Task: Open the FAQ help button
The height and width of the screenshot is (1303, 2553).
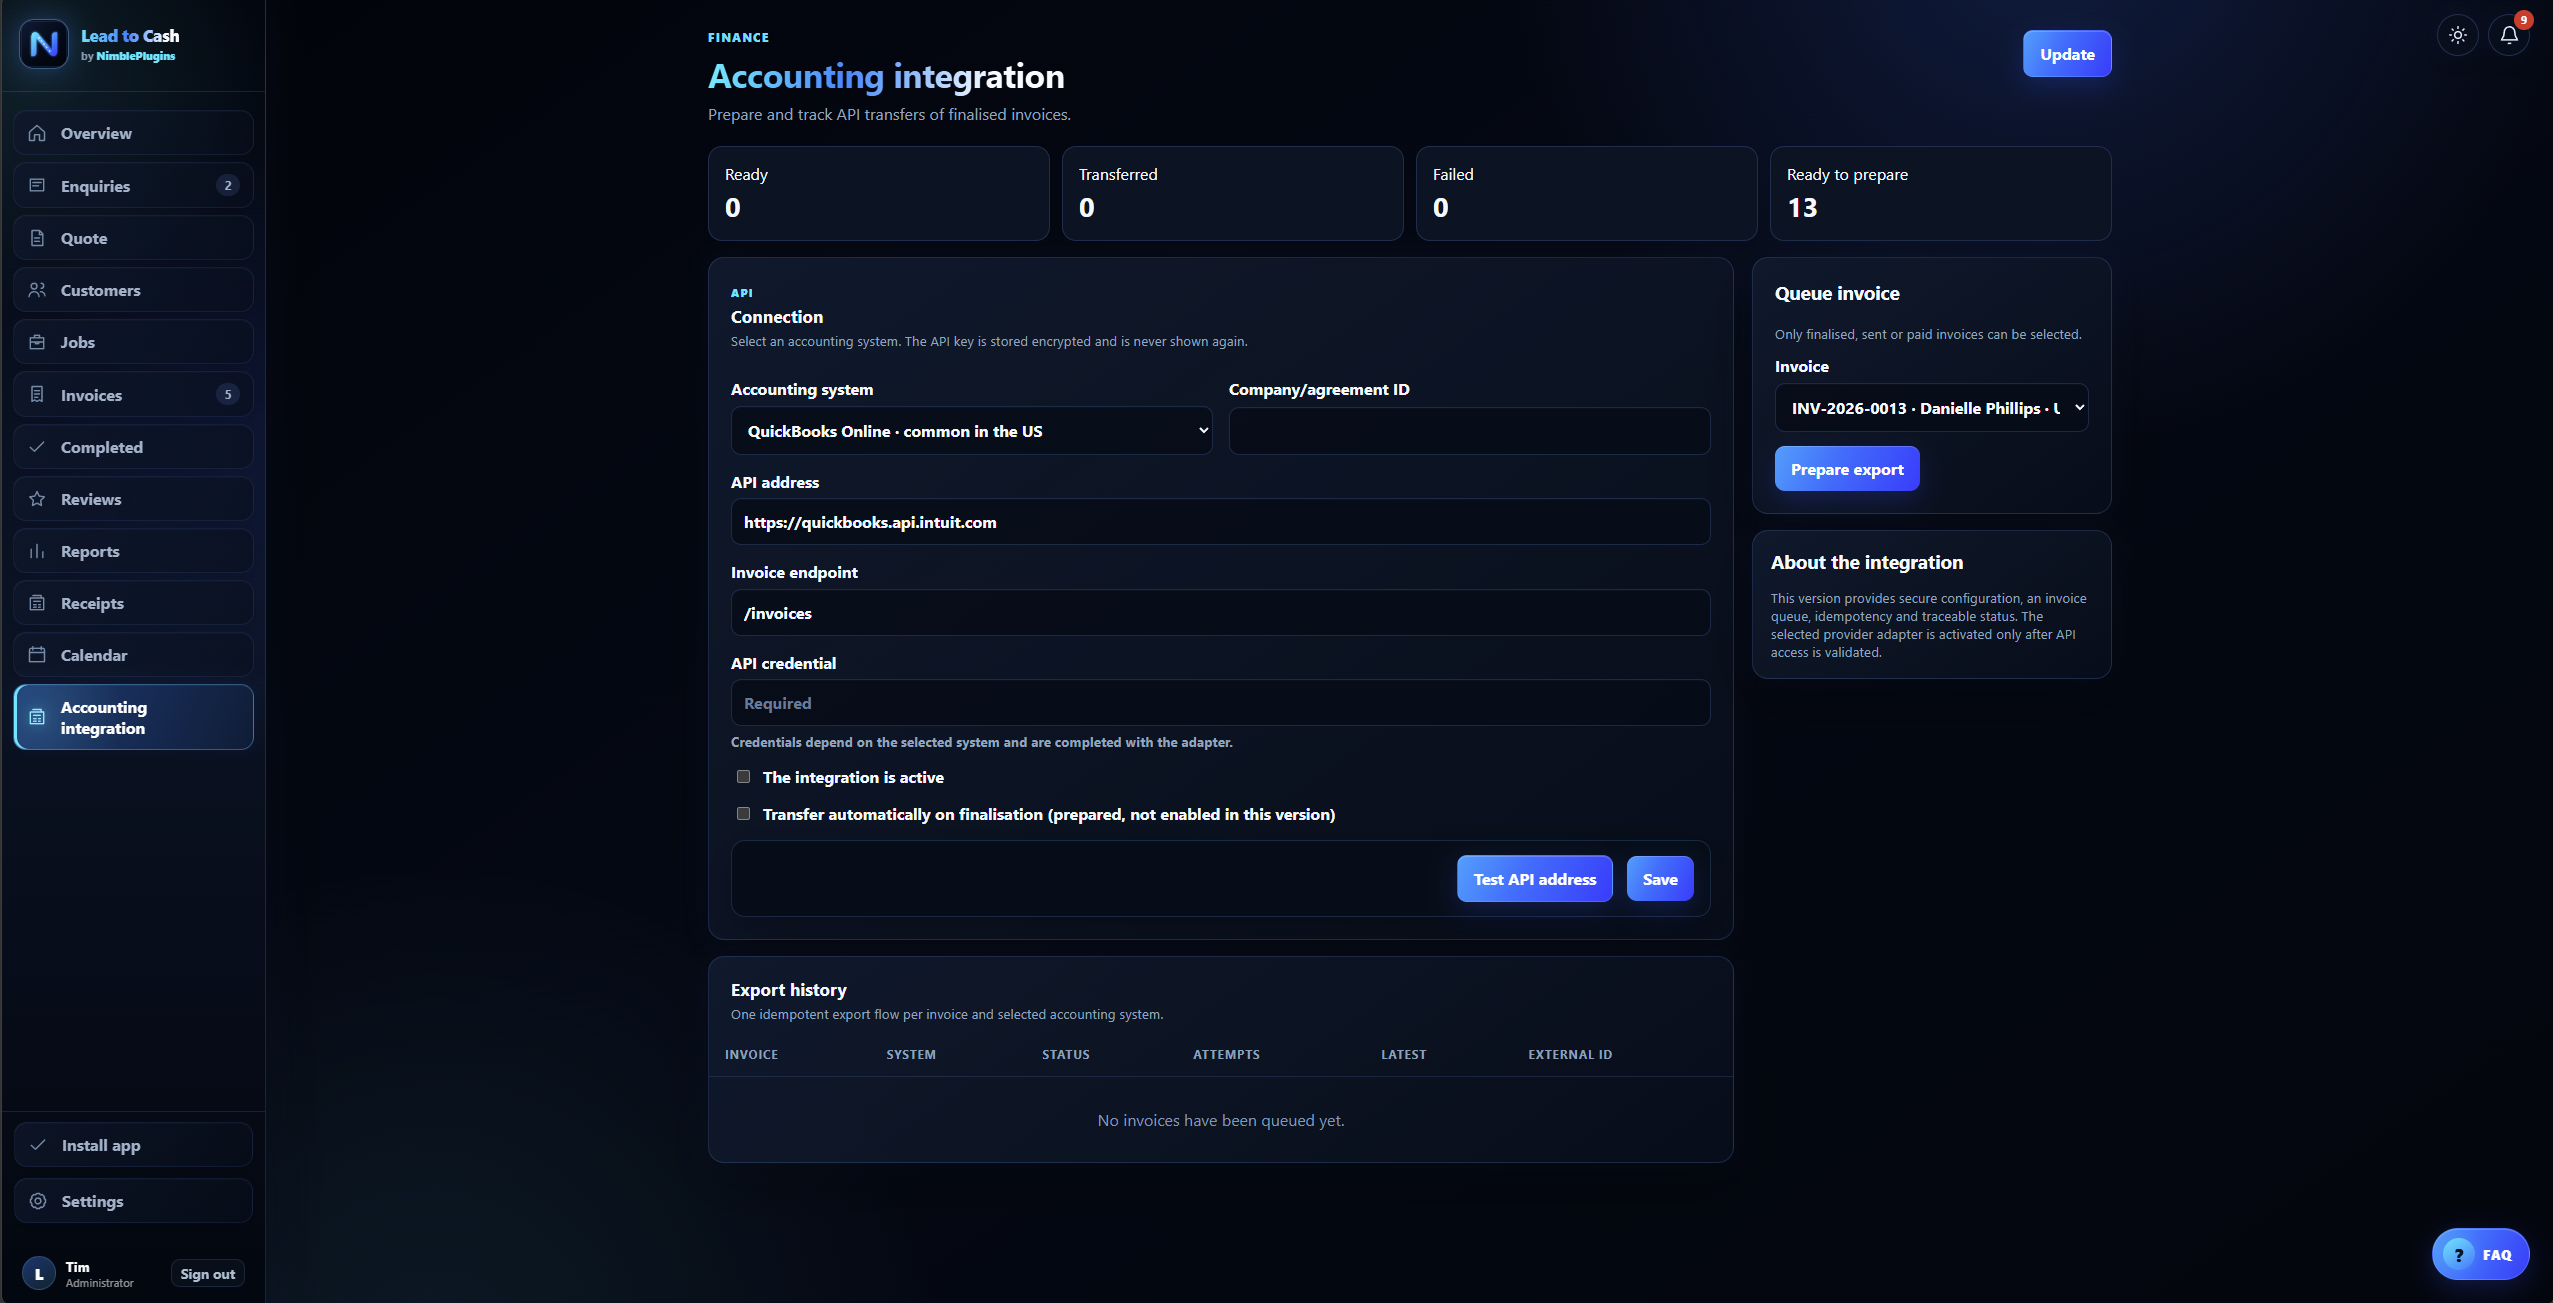Action: 2480,1254
